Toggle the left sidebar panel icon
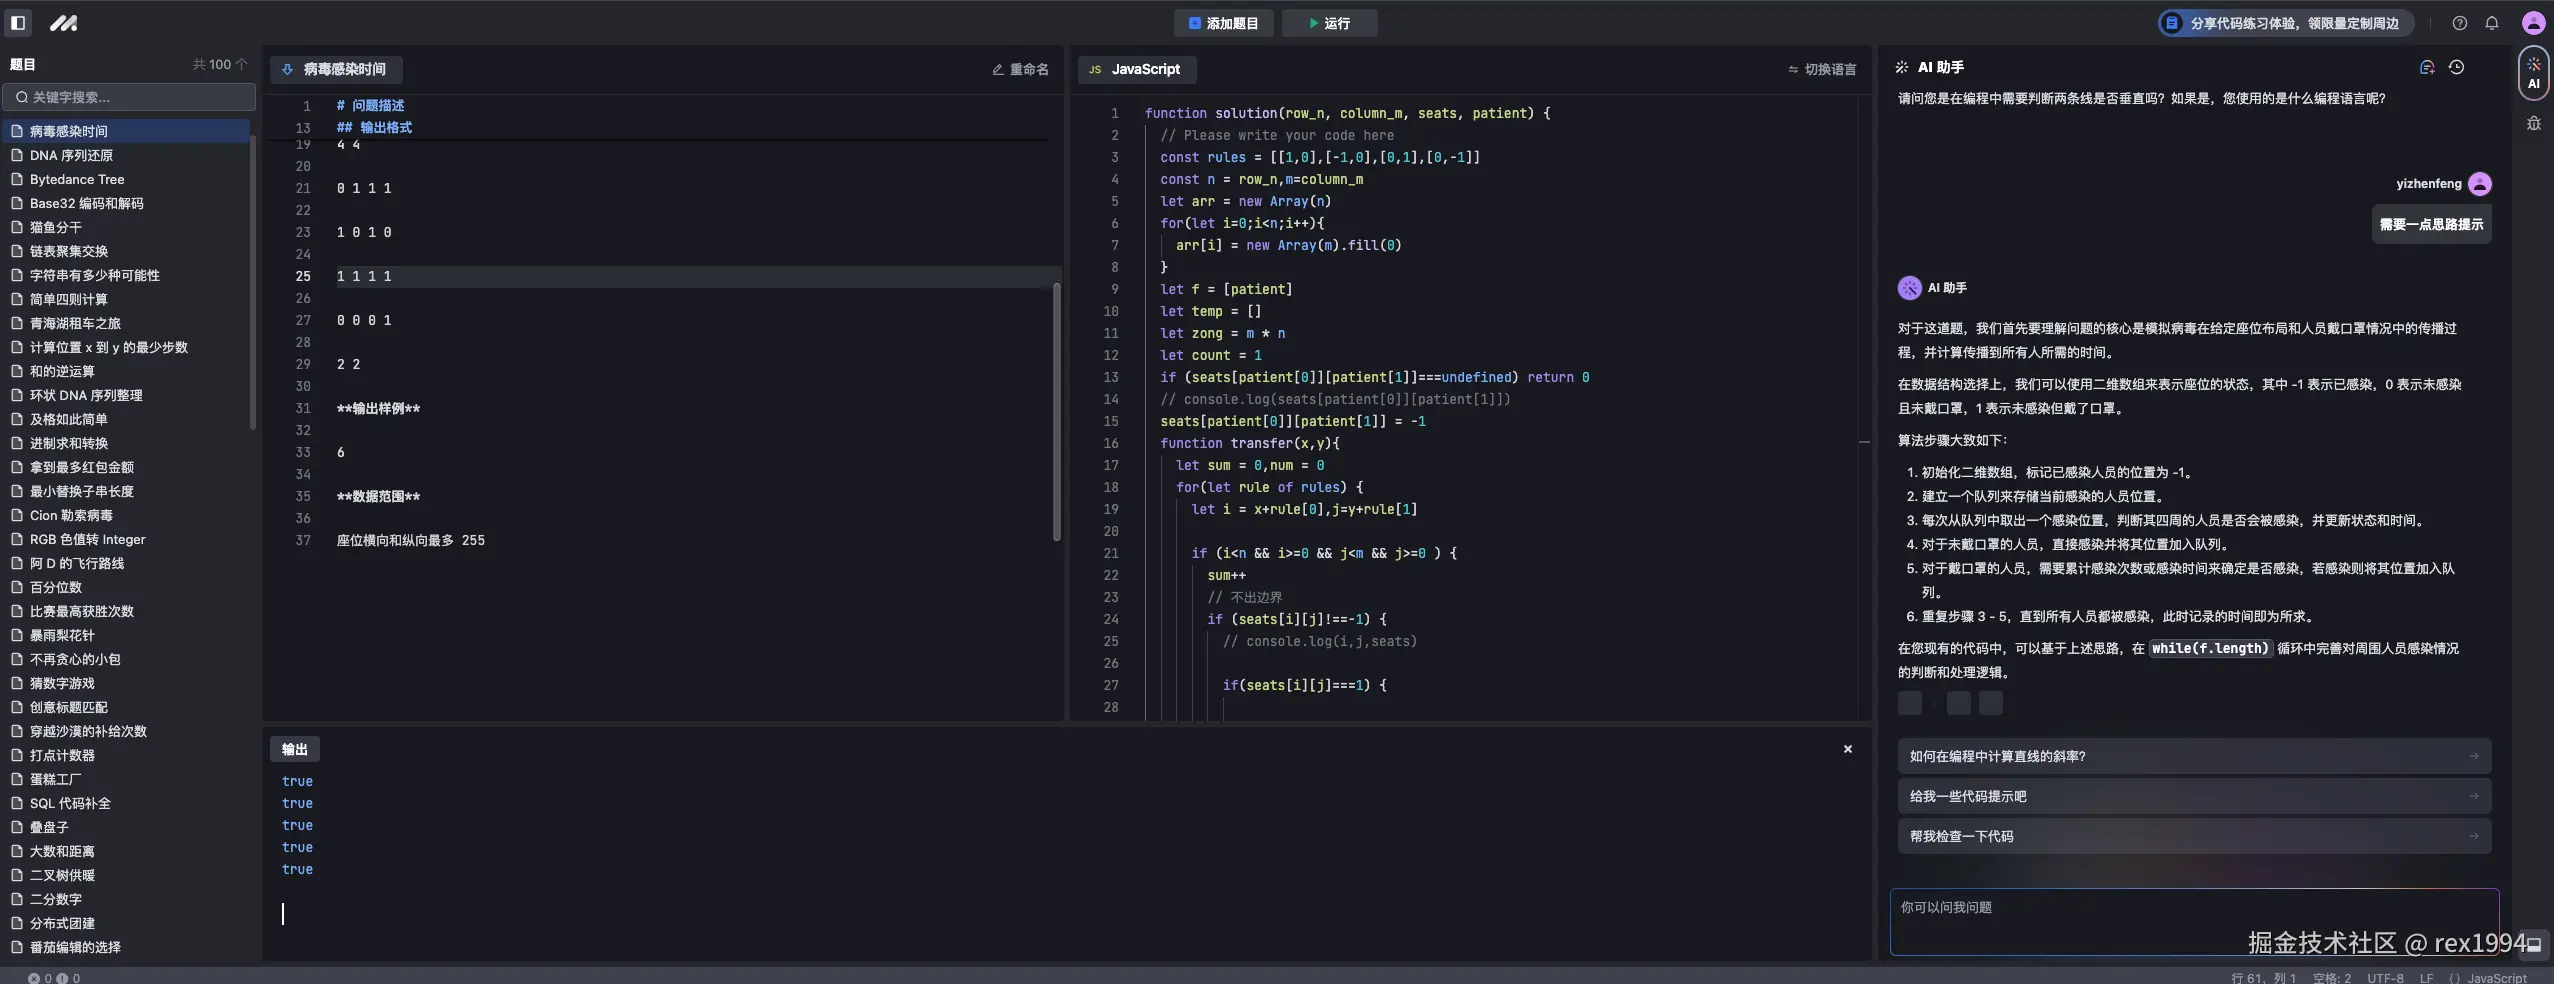Viewport: 2554px width, 984px height. [x=18, y=23]
